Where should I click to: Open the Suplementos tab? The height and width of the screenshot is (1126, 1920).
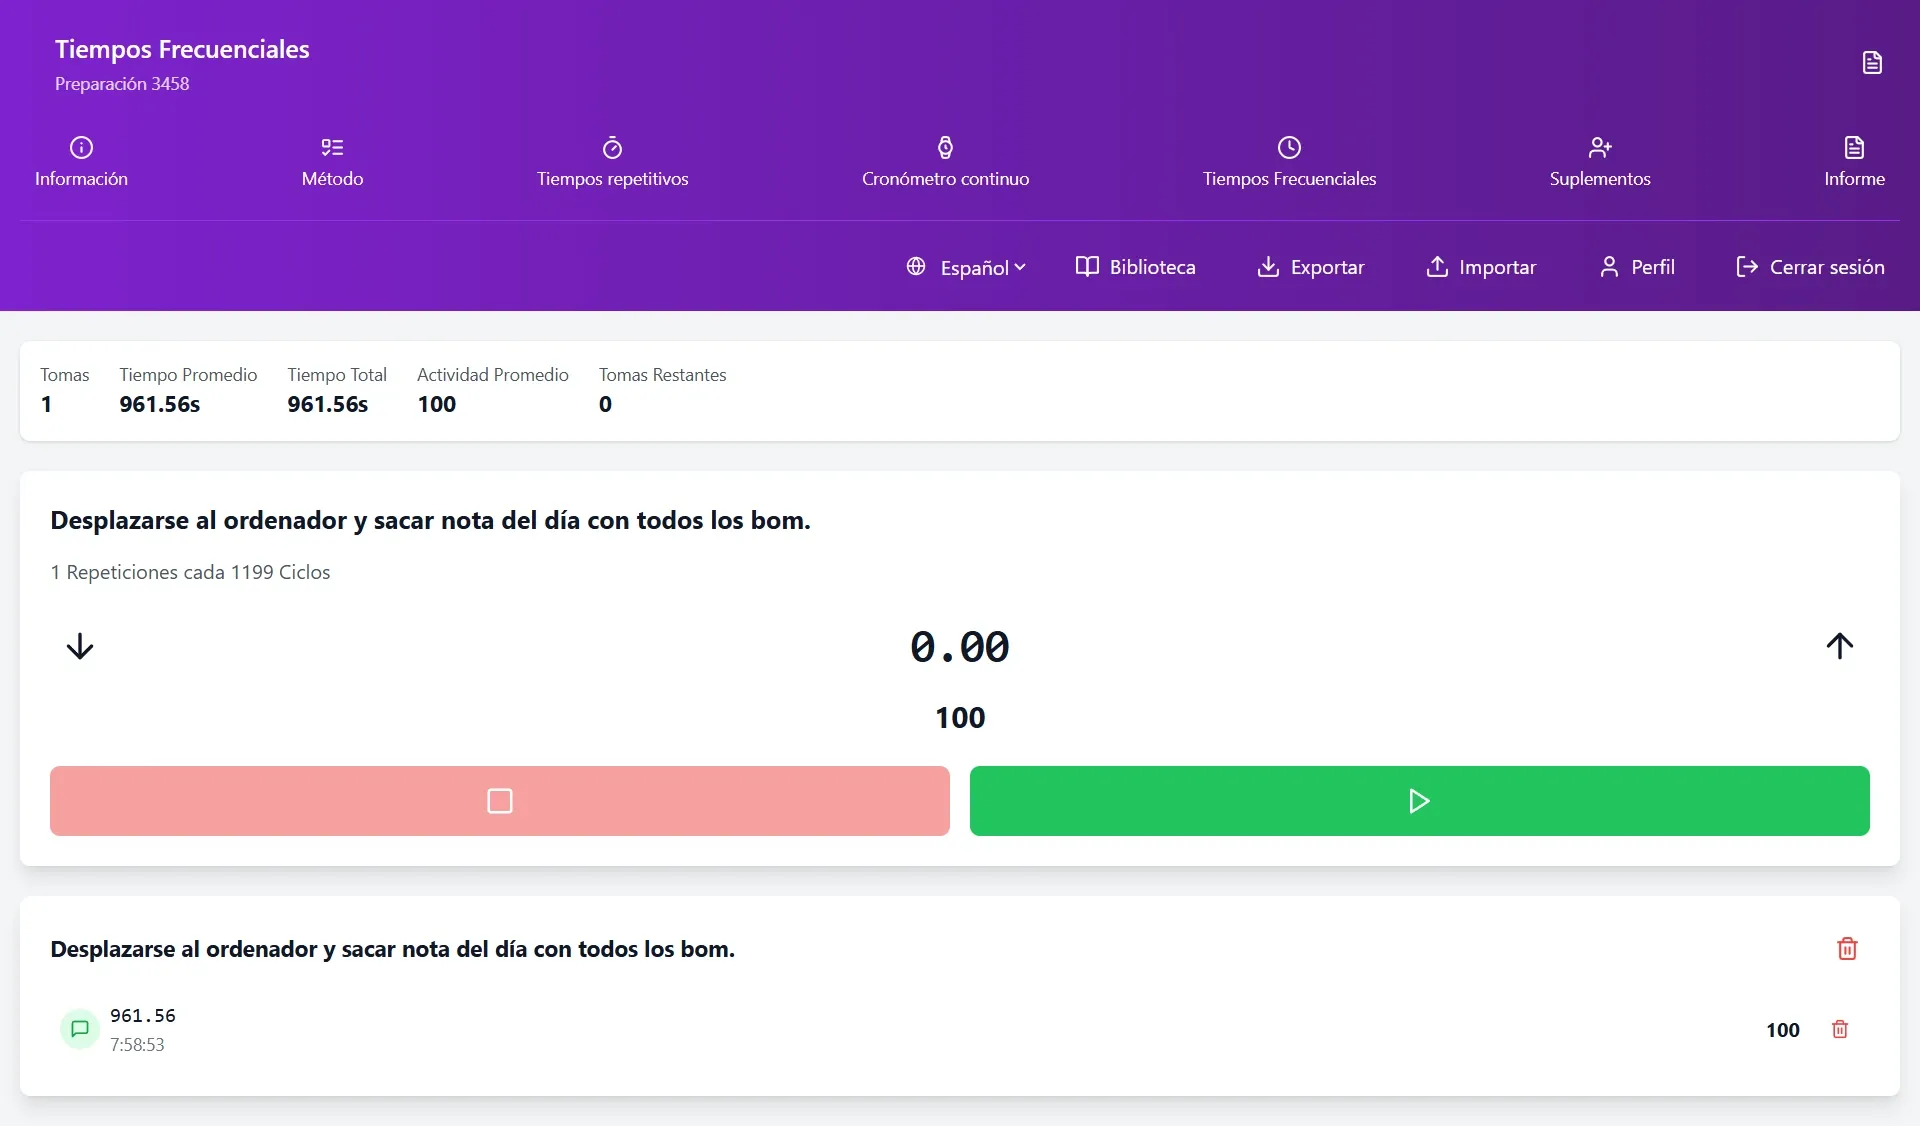point(1600,162)
